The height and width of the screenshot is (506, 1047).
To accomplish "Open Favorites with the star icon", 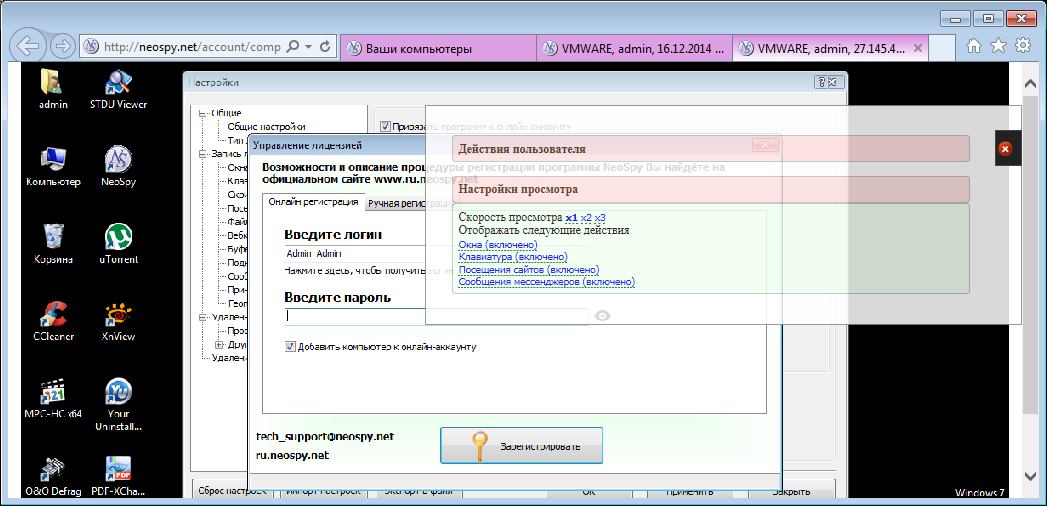I will click(998, 45).
